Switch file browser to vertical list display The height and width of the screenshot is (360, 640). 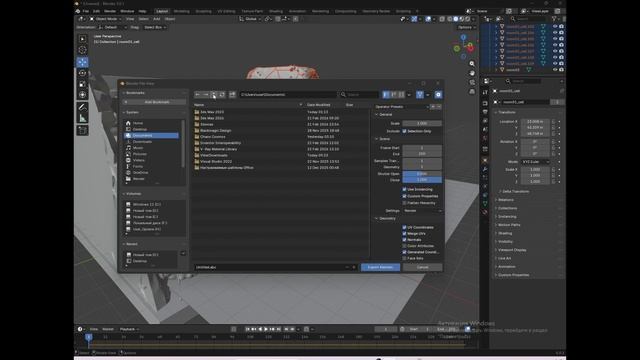[386, 95]
